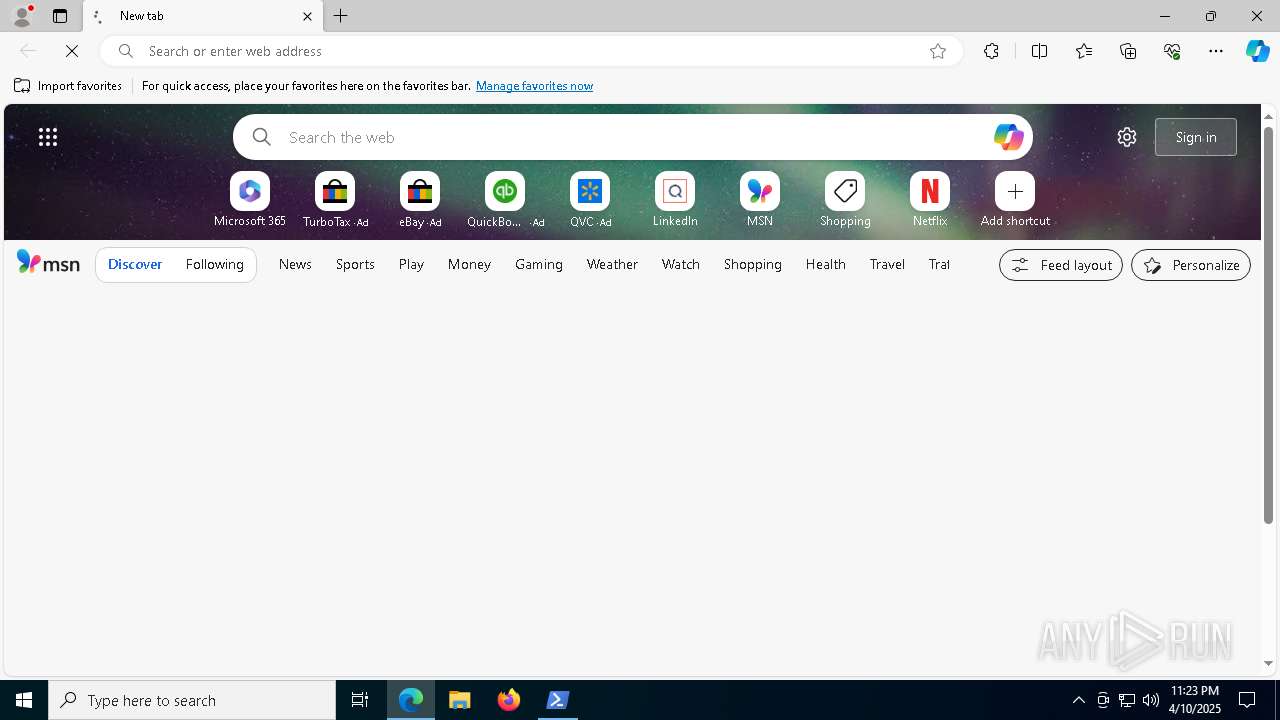
Task: Open PowerShell from the taskbar
Action: (x=558, y=700)
